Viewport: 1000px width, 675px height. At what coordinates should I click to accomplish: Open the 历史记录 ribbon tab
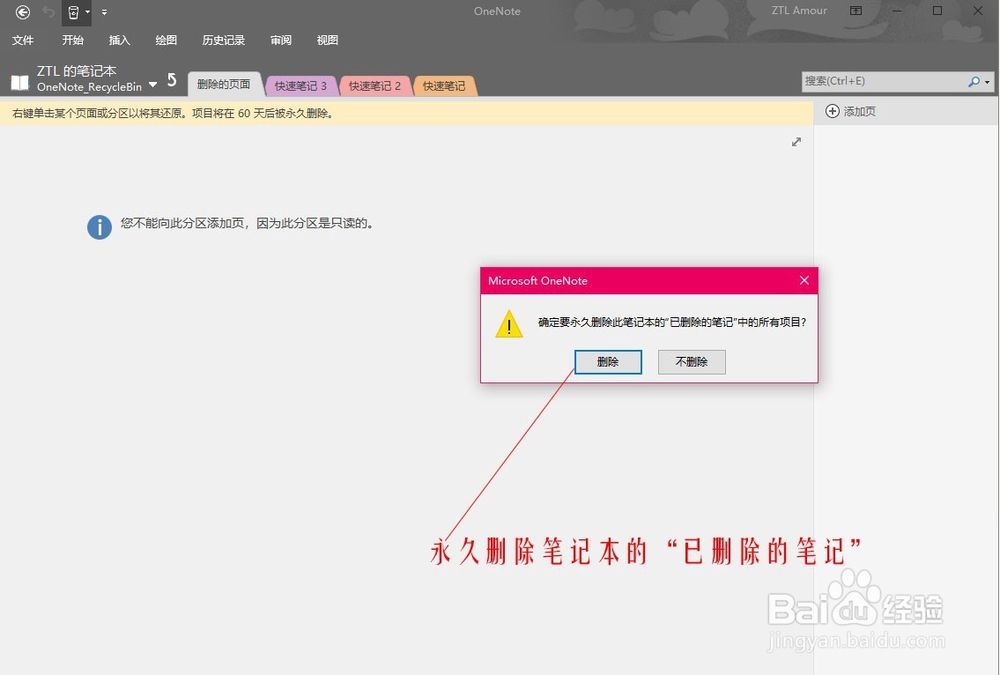223,40
